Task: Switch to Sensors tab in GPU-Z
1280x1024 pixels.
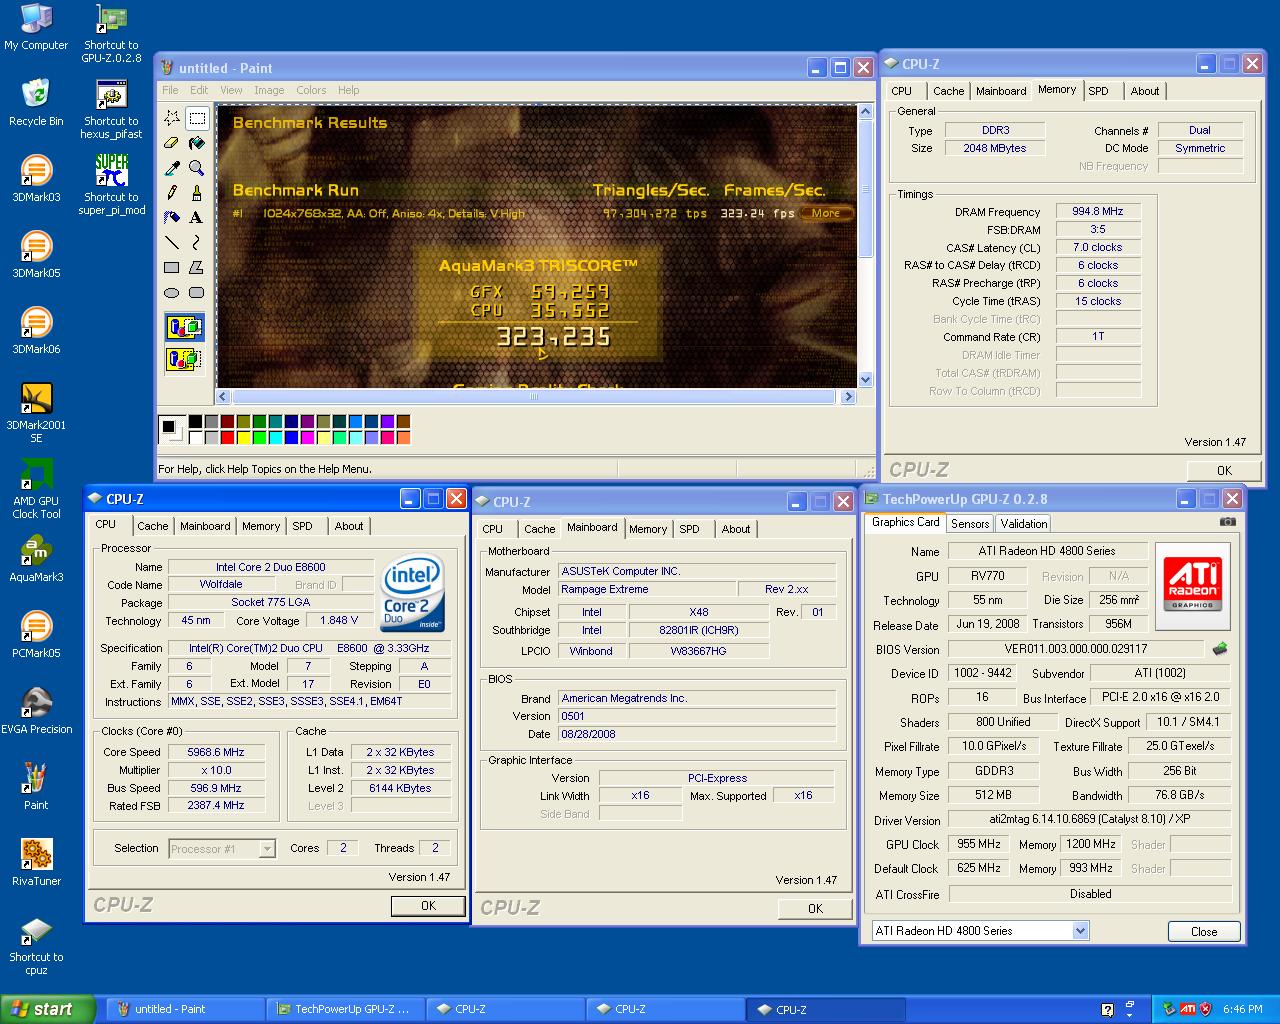Action: 970,523
